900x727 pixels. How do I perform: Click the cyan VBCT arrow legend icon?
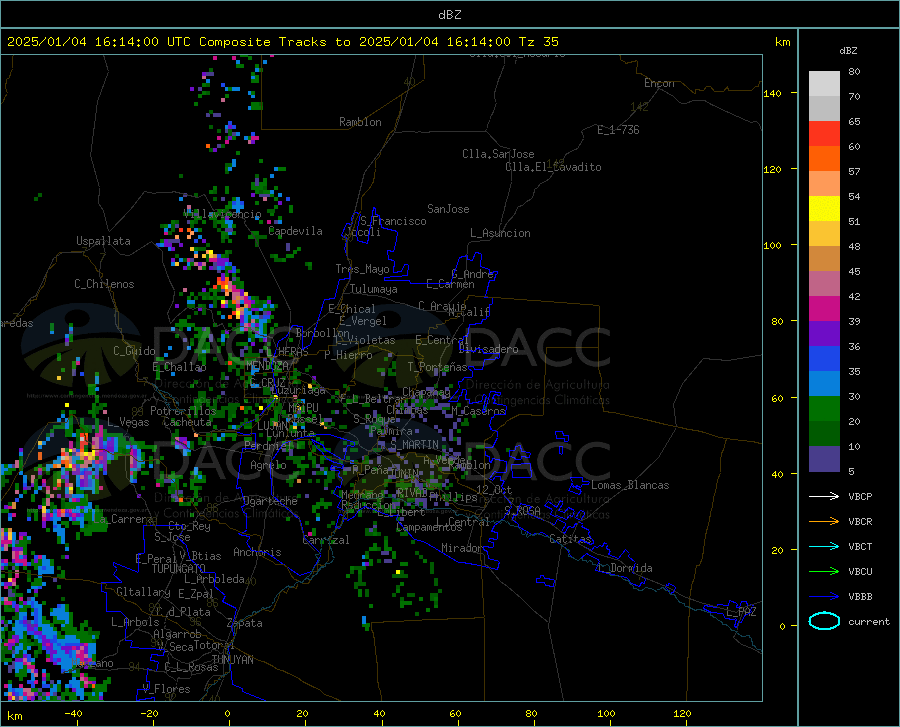pos(824,546)
